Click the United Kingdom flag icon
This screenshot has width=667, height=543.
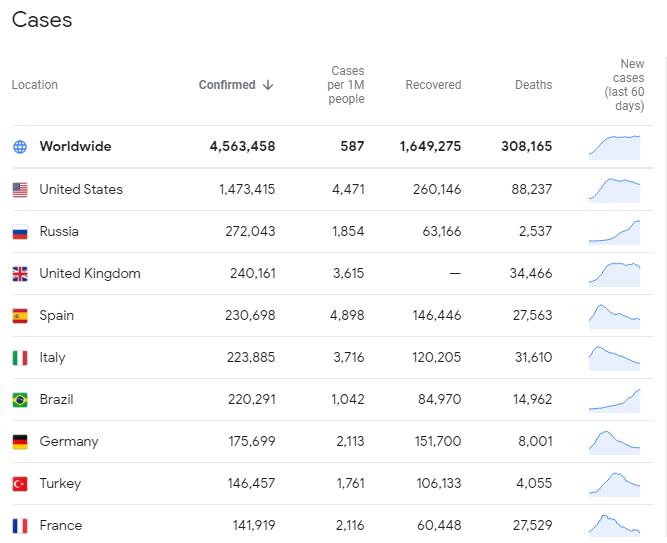[20, 274]
